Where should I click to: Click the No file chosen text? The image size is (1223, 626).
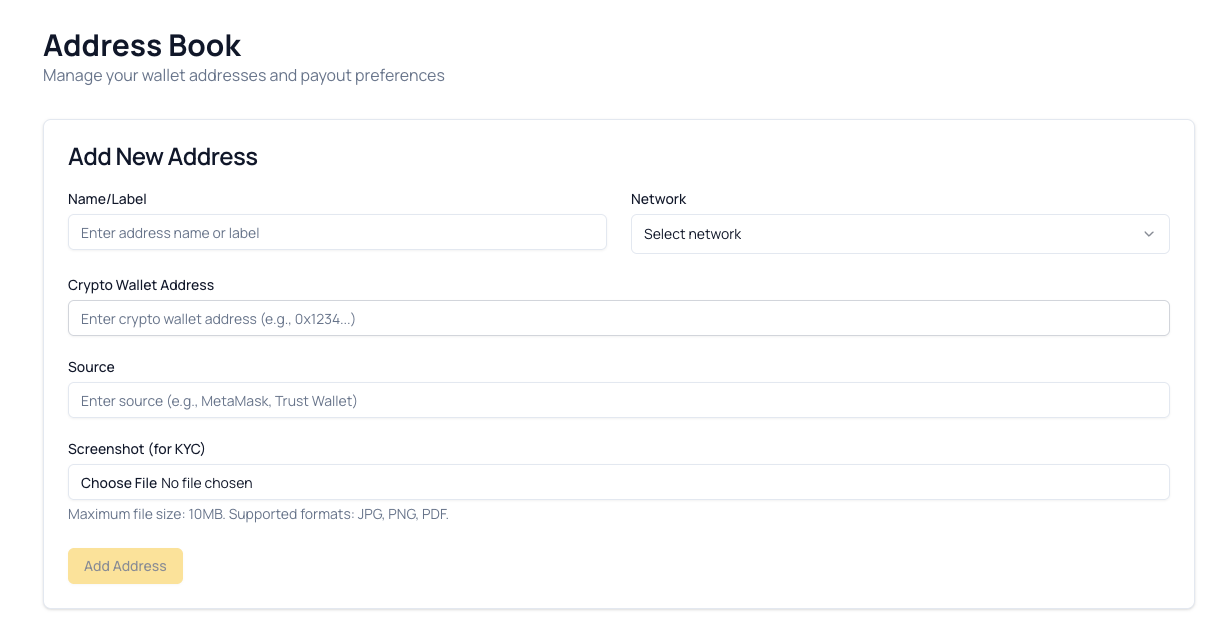coord(207,483)
